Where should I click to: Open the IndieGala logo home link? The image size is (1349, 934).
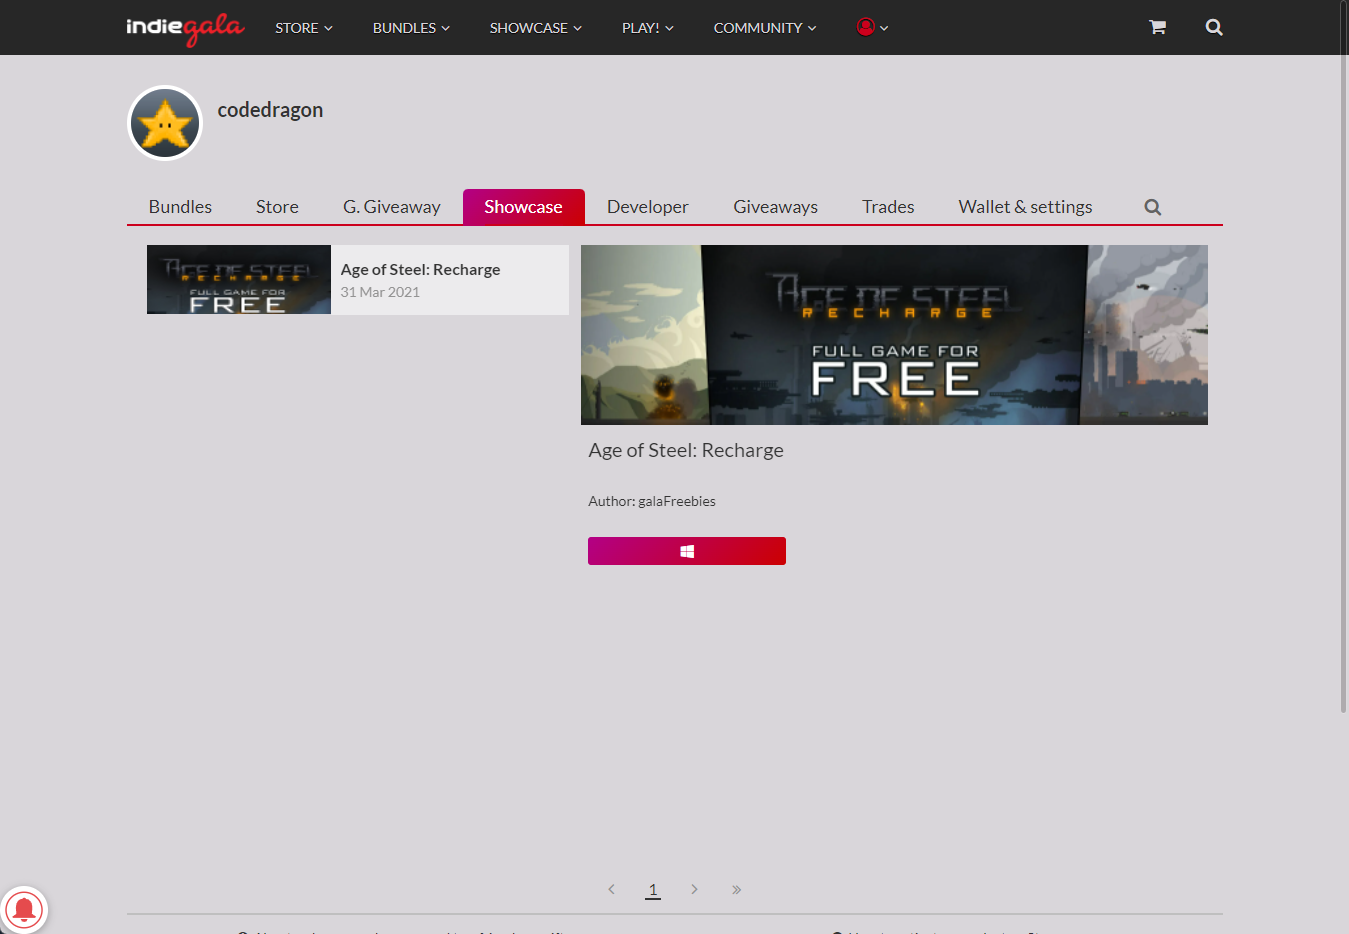pos(185,28)
